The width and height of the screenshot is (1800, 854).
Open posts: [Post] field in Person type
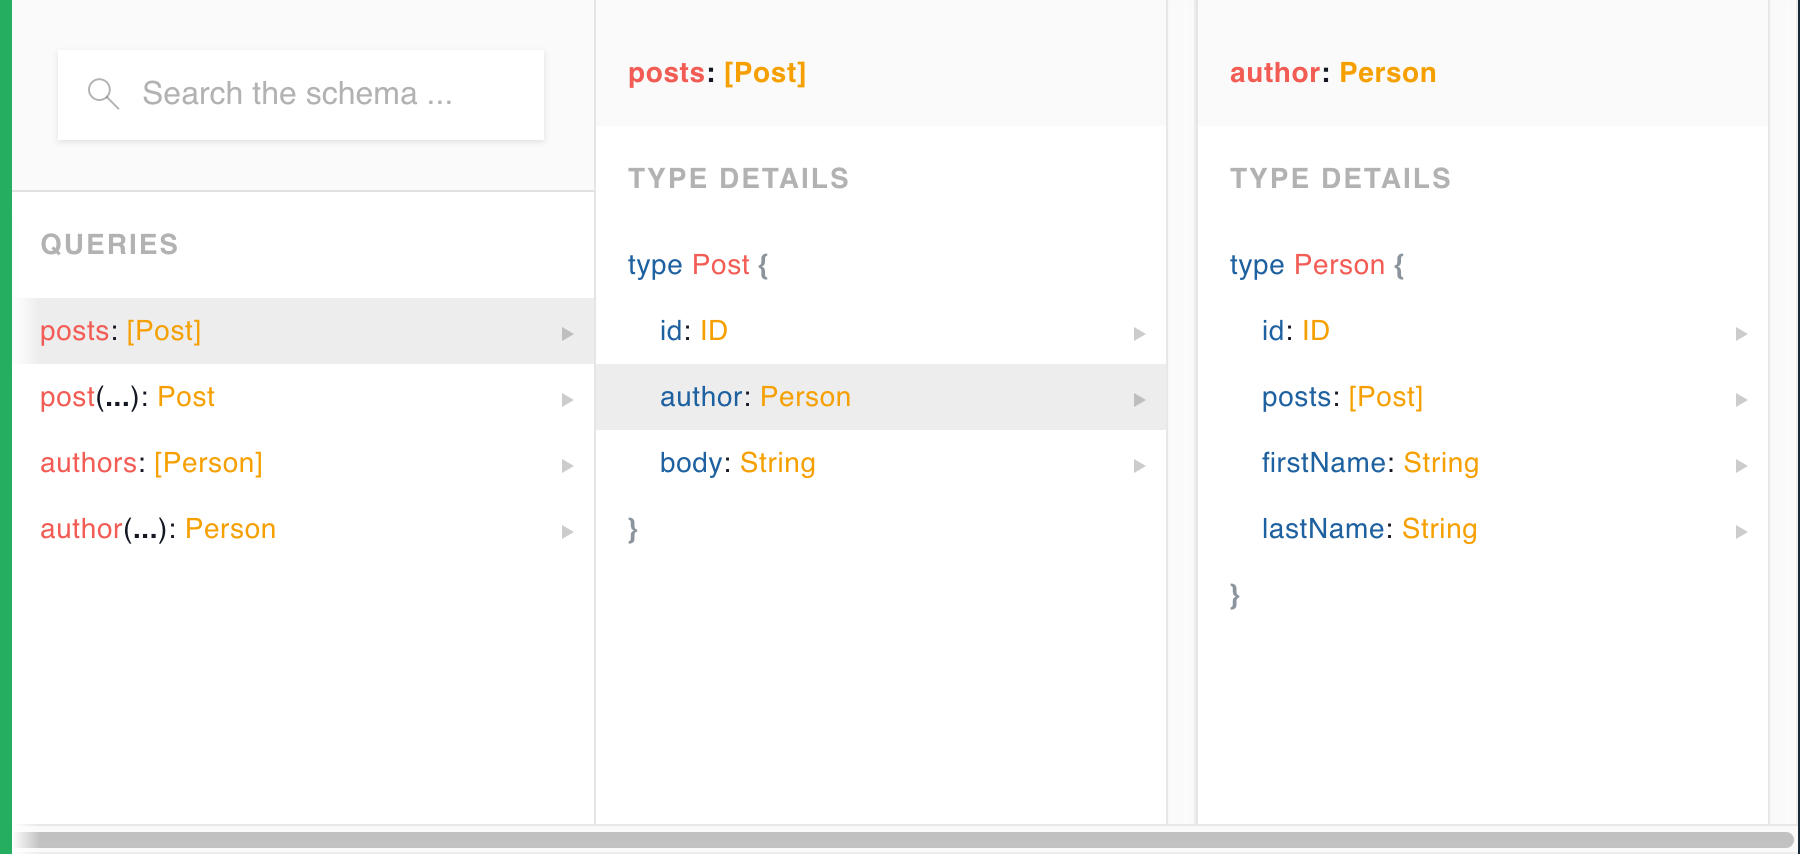coord(1342,397)
